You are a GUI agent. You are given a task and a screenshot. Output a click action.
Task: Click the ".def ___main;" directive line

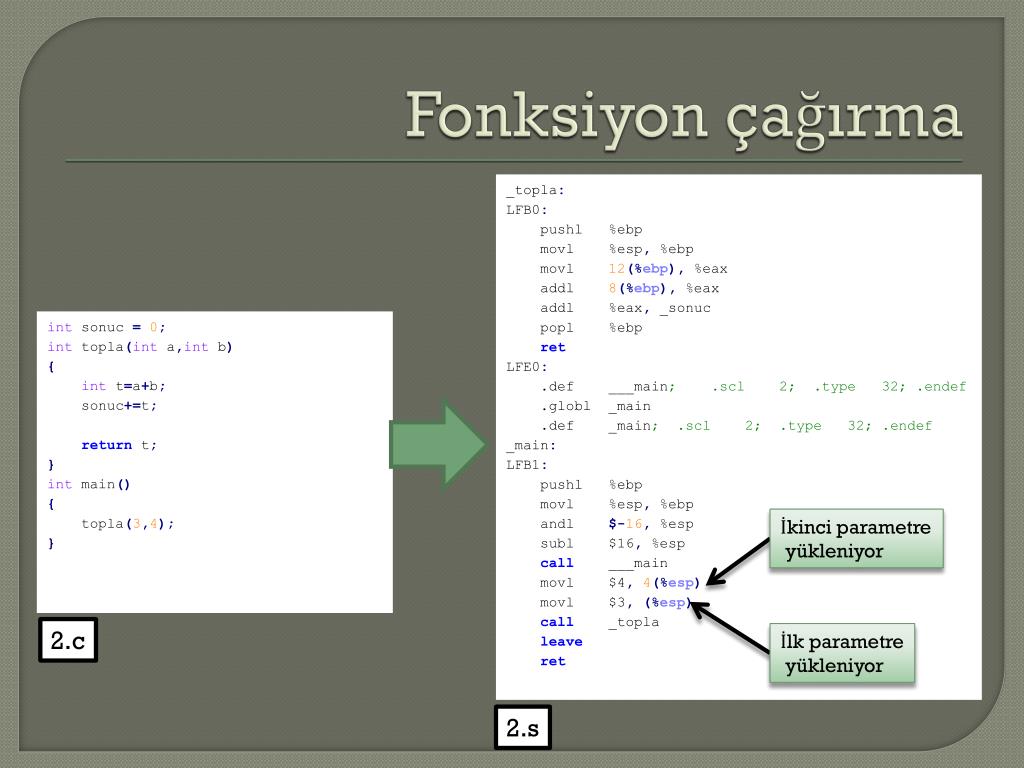point(753,386)
